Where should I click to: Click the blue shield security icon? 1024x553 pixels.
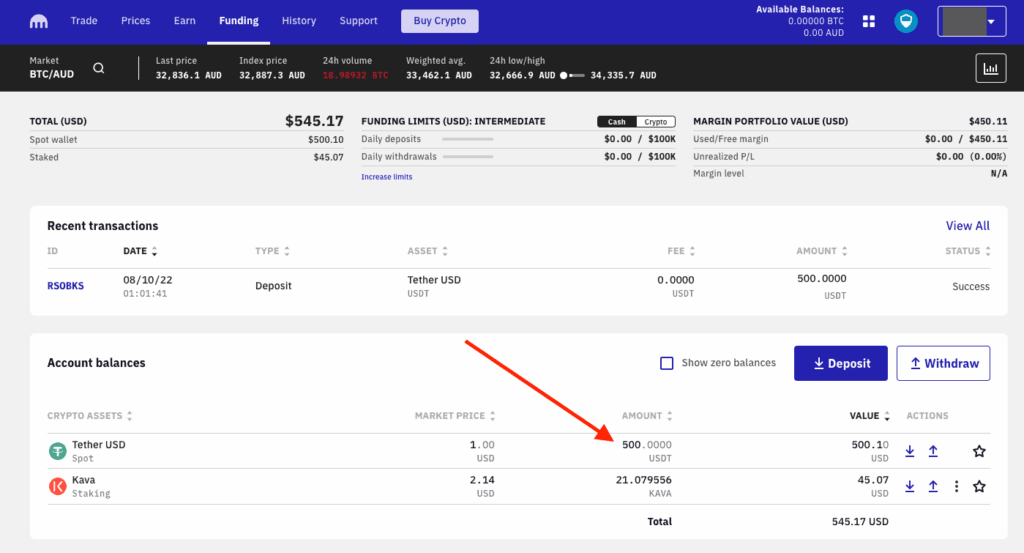pos(906,22)
